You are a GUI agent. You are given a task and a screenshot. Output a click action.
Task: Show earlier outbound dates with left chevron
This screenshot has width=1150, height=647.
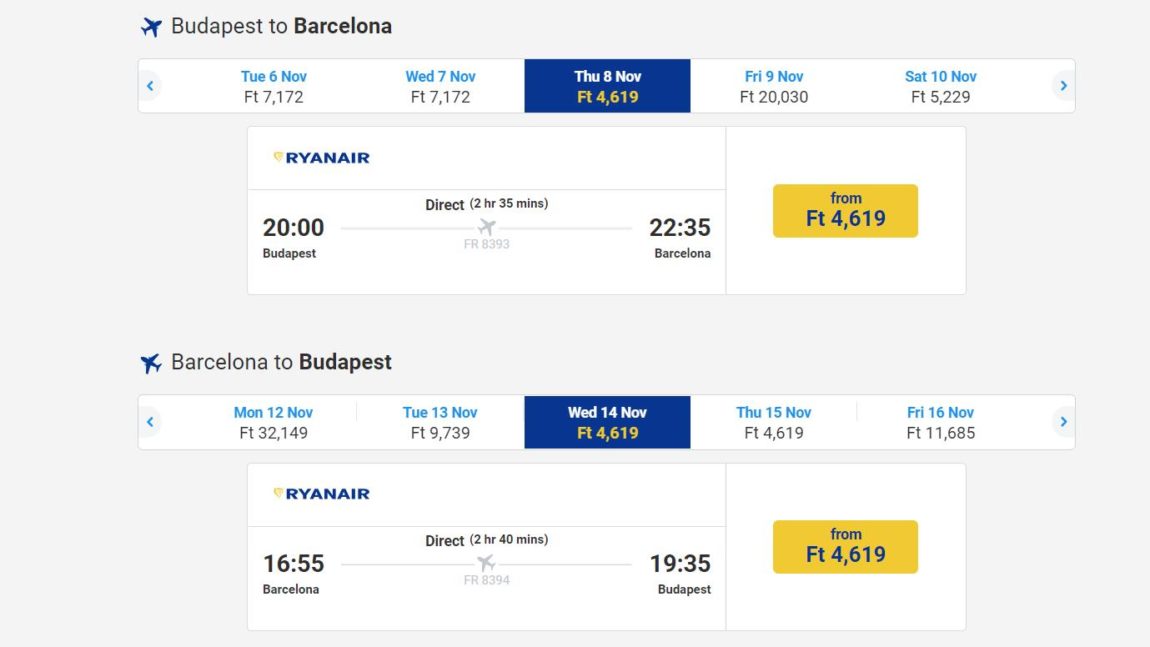[150, 86]
